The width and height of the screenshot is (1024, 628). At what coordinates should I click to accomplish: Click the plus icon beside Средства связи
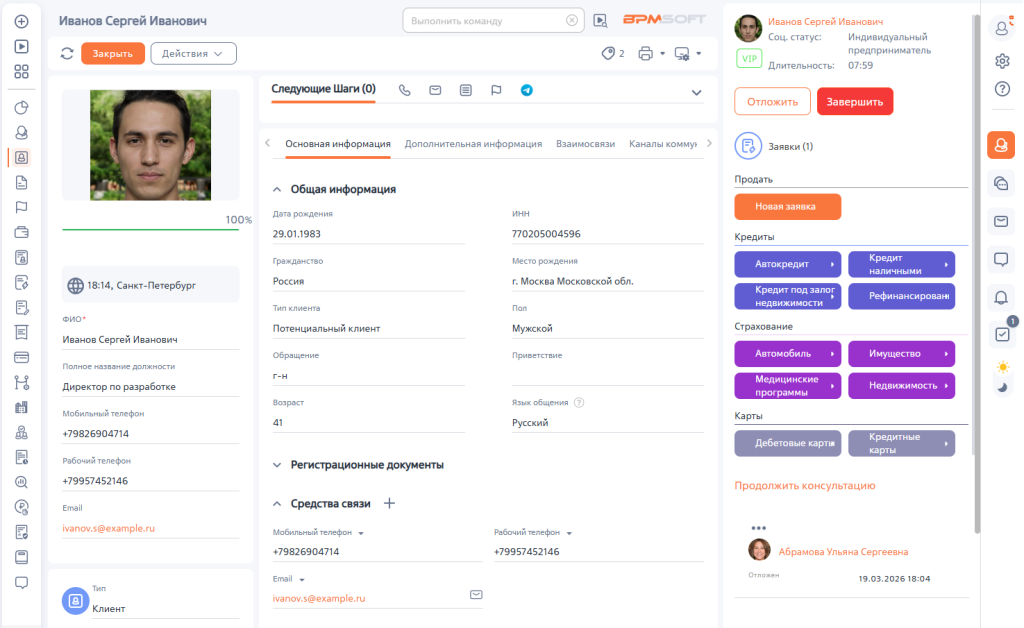coord(390,504)
